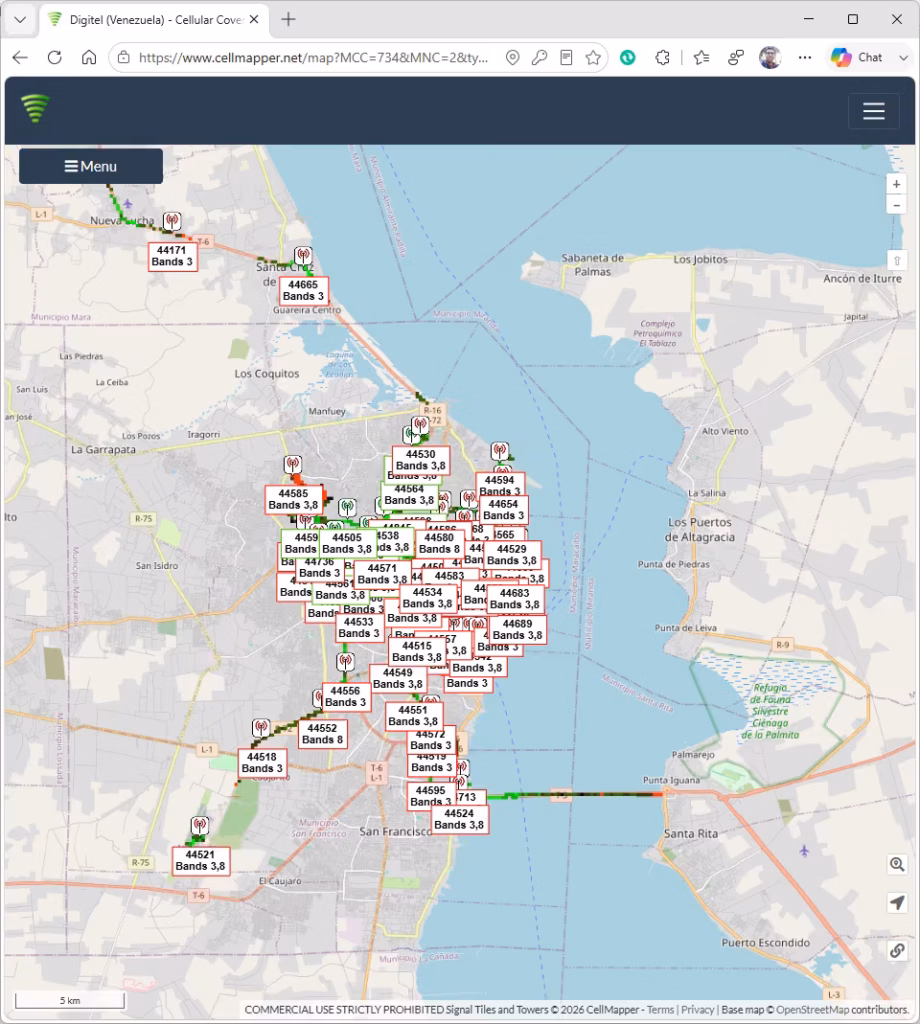The height and width of the screenshot is (1024, 920).
Task: Select tower label 44533 Bands 3
Action: coord(359,628)
